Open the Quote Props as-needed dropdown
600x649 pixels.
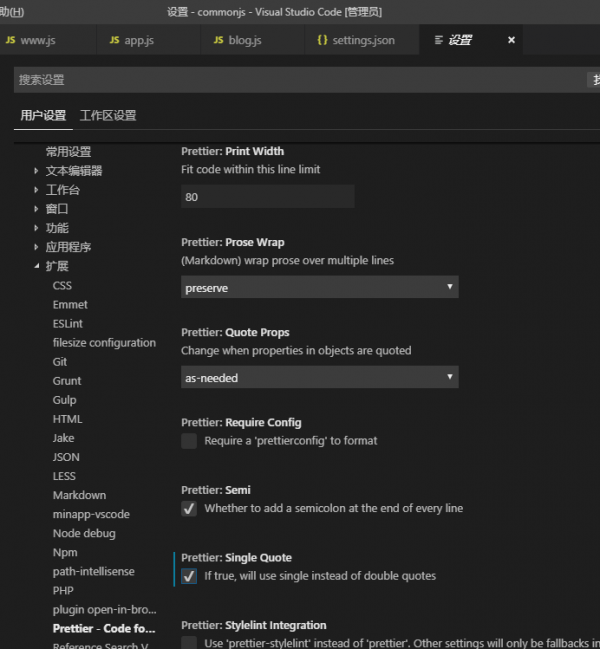click(x=319, y=377)
